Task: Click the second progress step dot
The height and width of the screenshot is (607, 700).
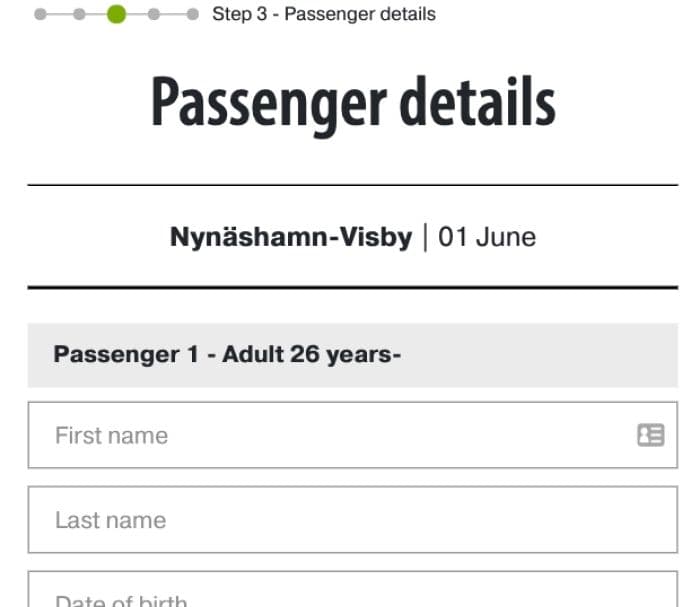Action: 78,15
